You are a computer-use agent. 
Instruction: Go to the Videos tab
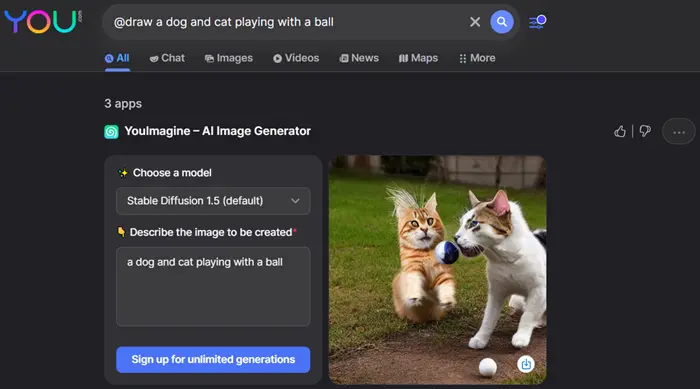(296, 59)
